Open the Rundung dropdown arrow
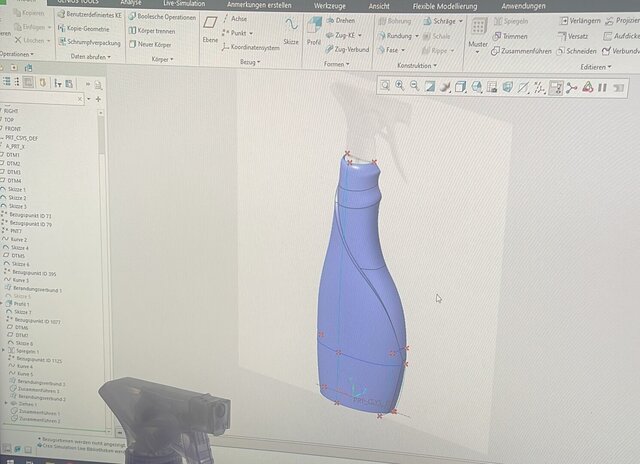 point(417,36)
